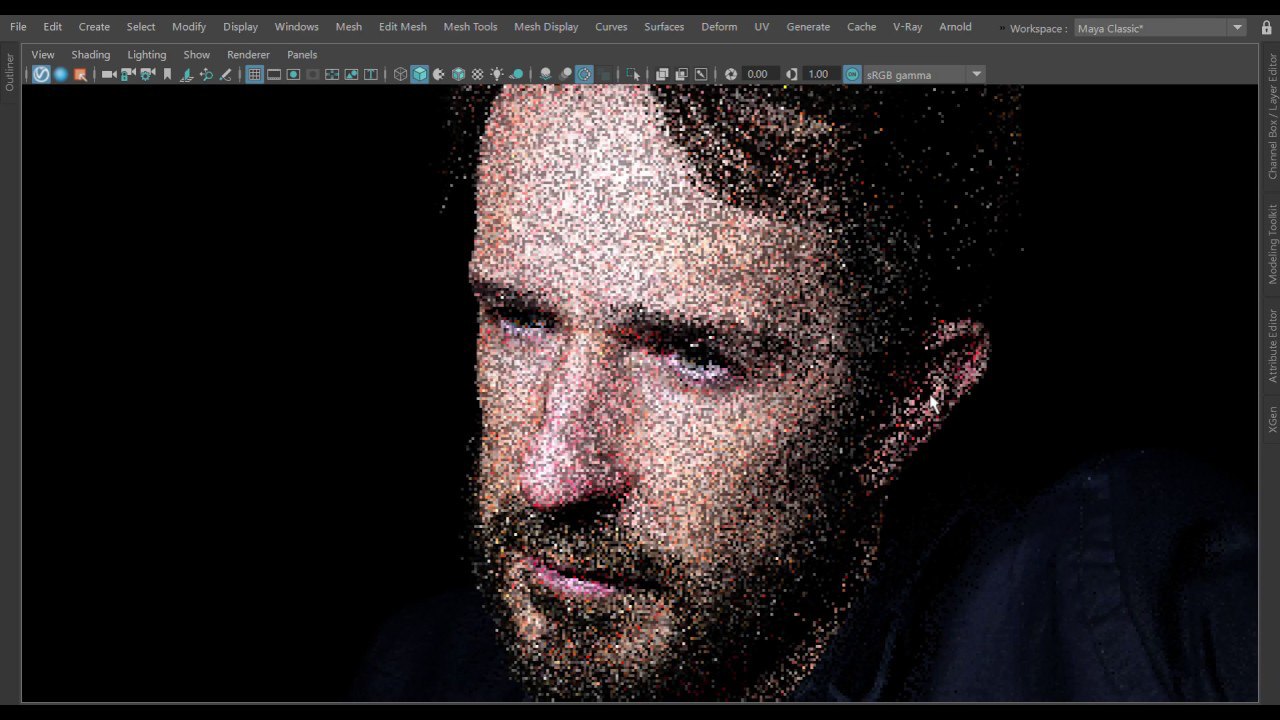Viewport: 1280px width, 720px height.
Task: Click X-Ray Active Components icon
Action: click(682, 74)
